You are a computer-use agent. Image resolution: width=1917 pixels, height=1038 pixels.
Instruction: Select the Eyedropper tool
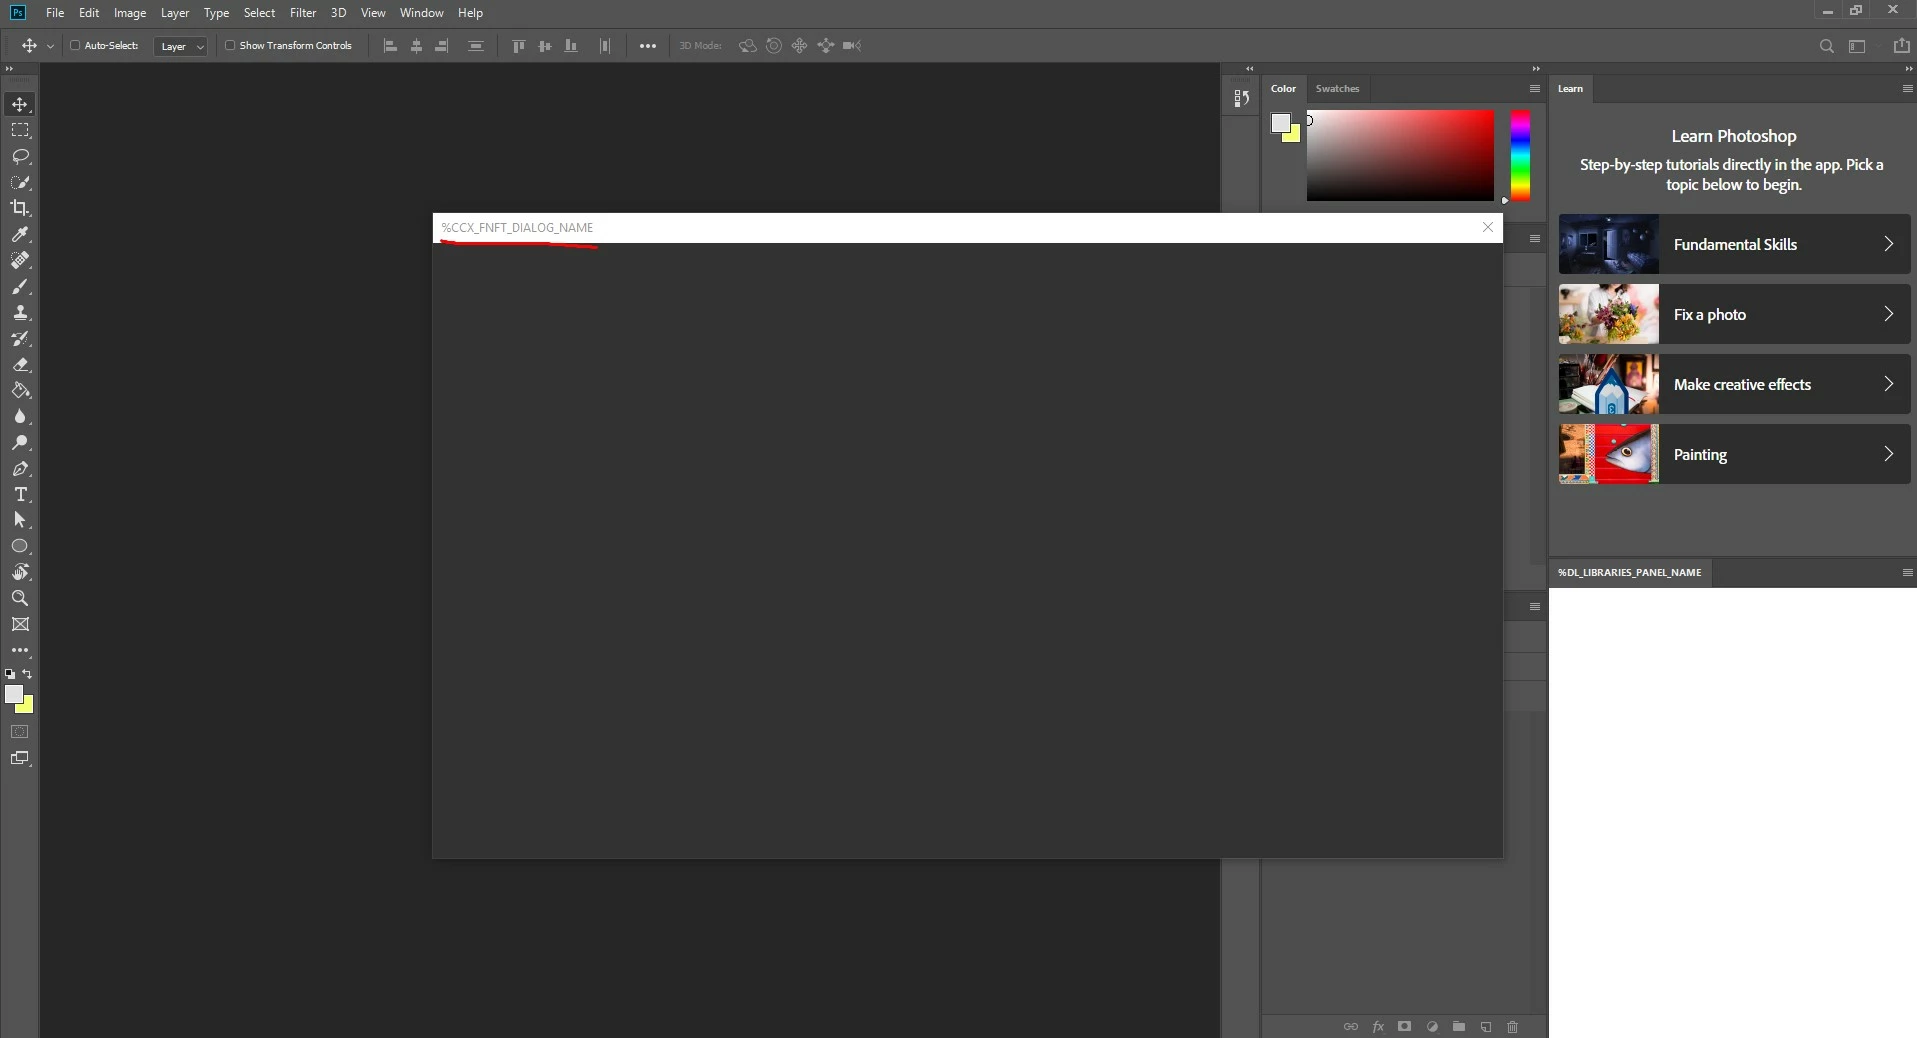(20, 234)
